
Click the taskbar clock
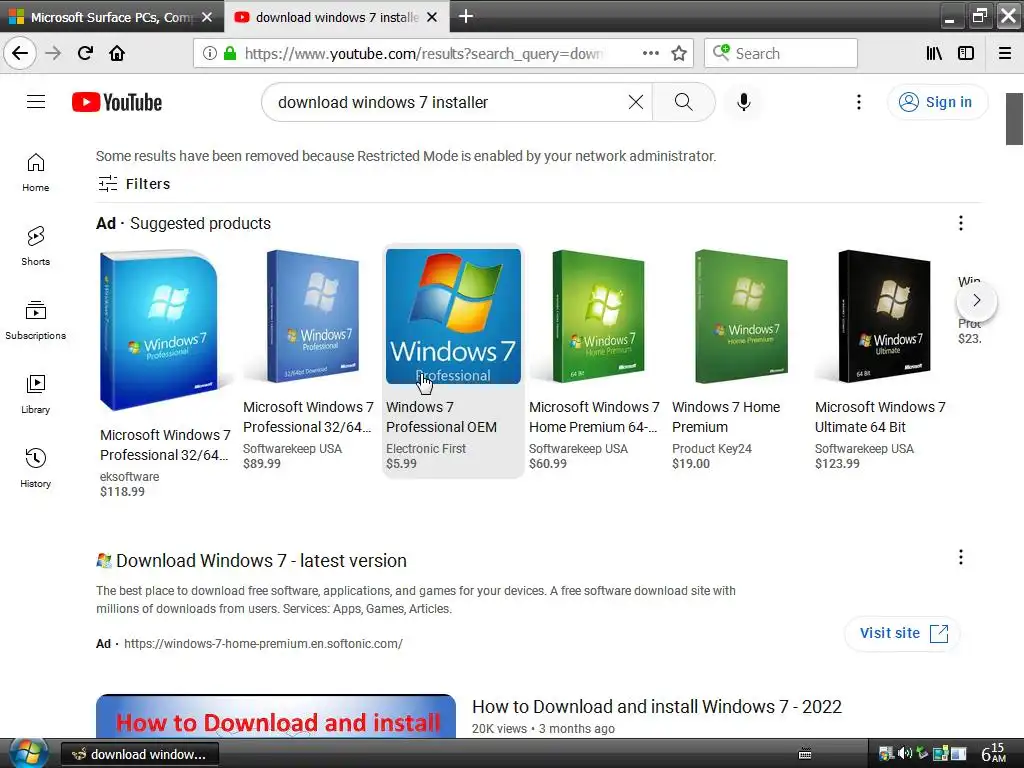pos(994,754)
